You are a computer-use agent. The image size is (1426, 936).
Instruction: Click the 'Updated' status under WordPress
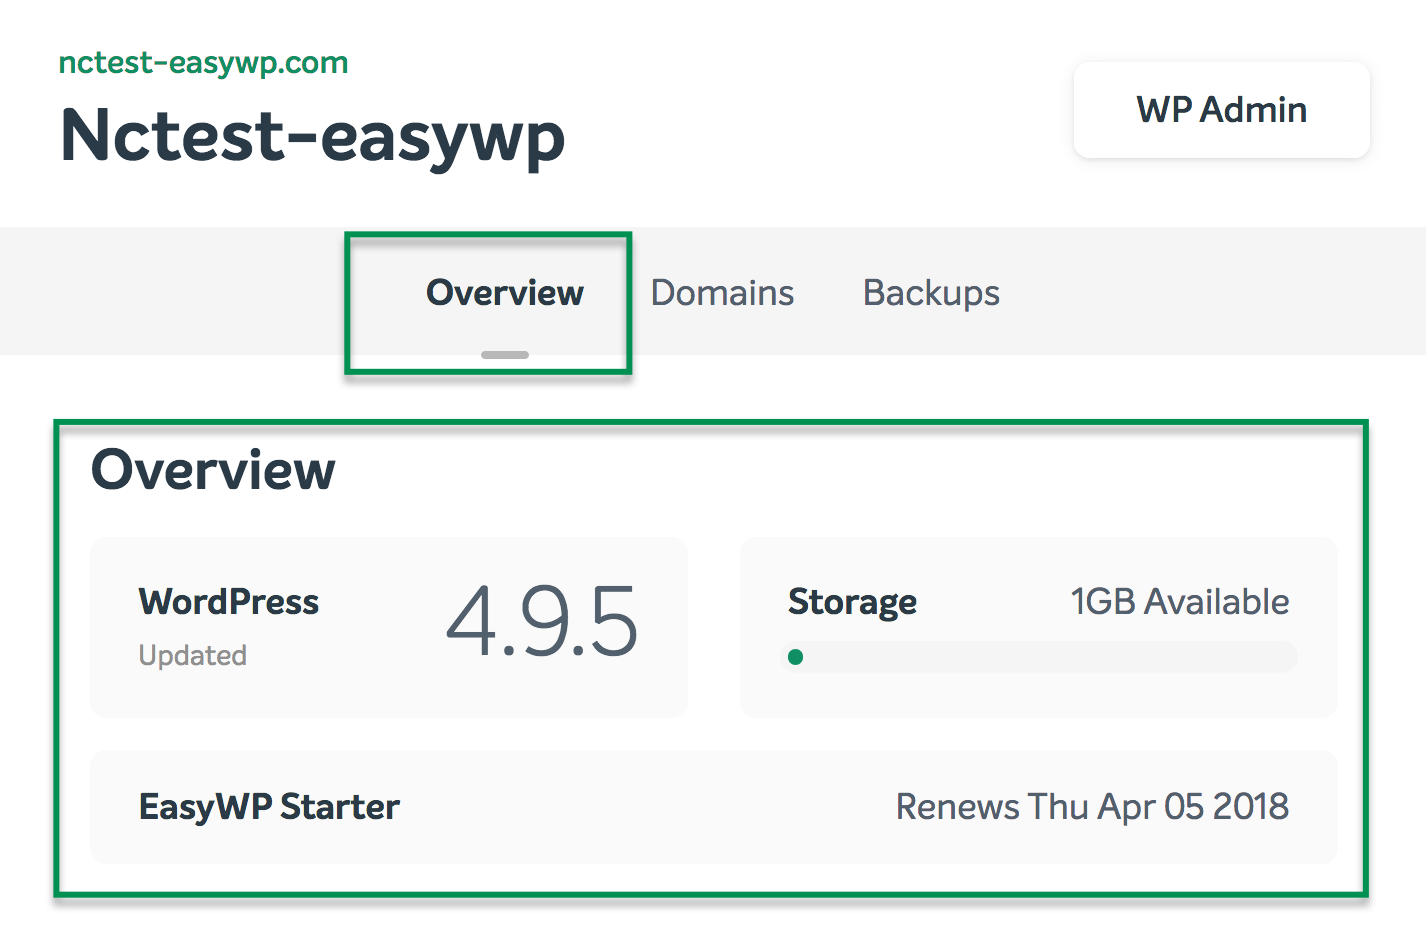[193, 655]
